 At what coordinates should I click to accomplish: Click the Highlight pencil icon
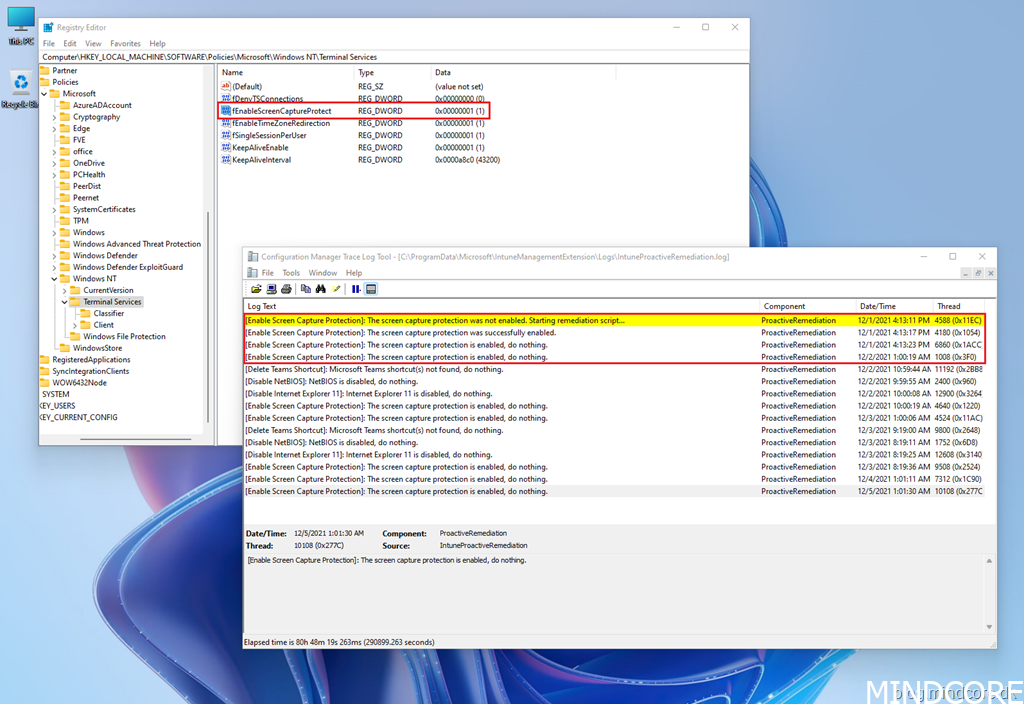point(337,289)
